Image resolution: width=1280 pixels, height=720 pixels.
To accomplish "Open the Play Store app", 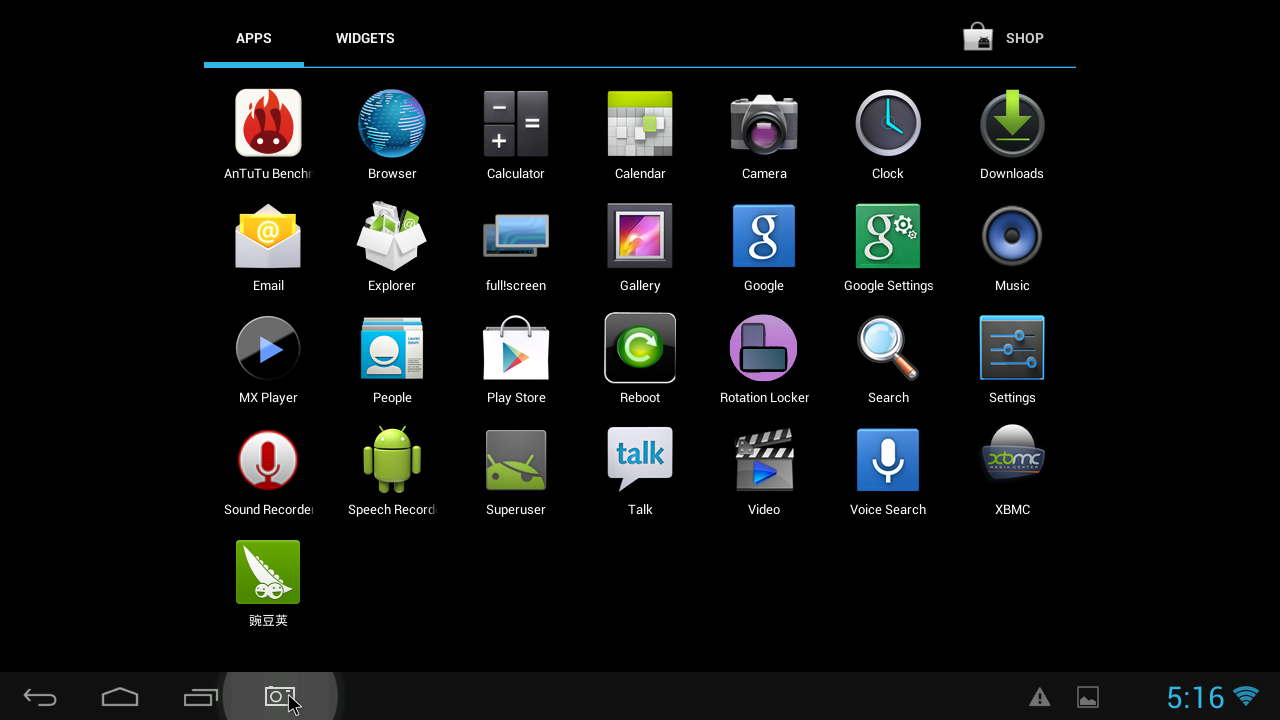I will click(516, 348).
